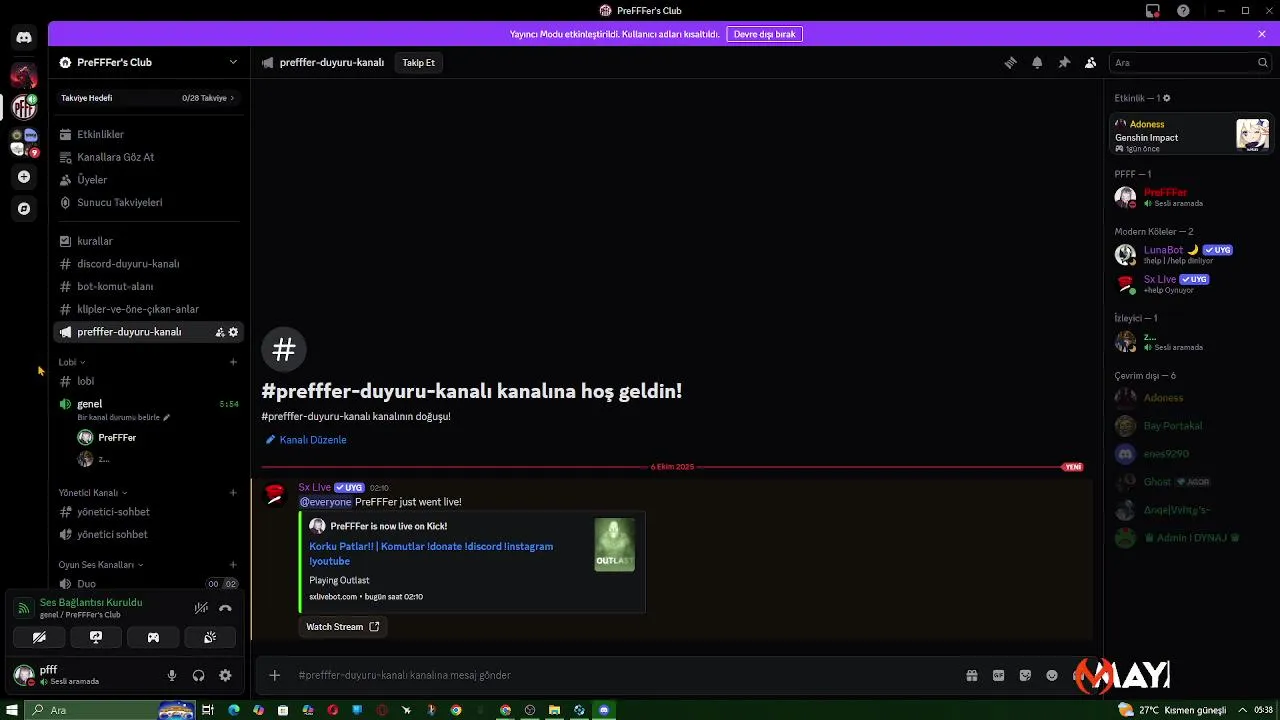
Task: Open the server discovery compass icon
Action: click(x=24, y=209)
